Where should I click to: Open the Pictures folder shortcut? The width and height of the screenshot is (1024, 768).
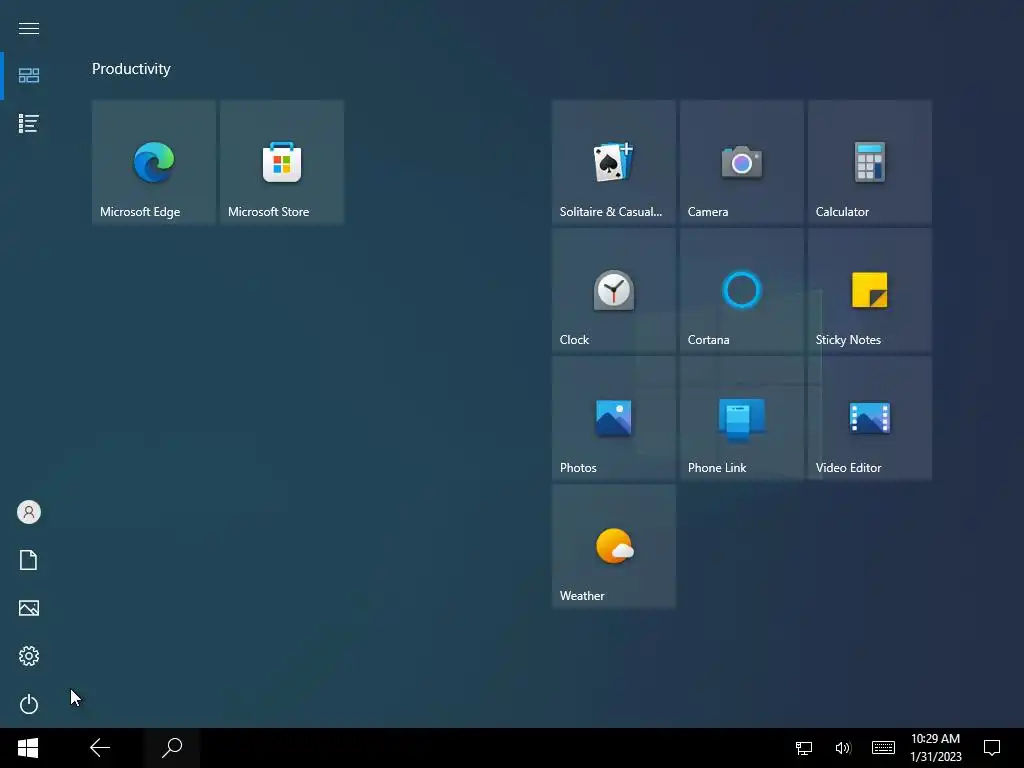[x=29, y=608]
